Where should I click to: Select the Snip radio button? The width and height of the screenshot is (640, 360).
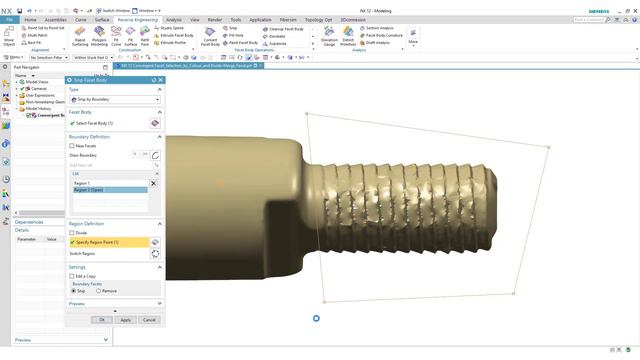click(73, 291)
